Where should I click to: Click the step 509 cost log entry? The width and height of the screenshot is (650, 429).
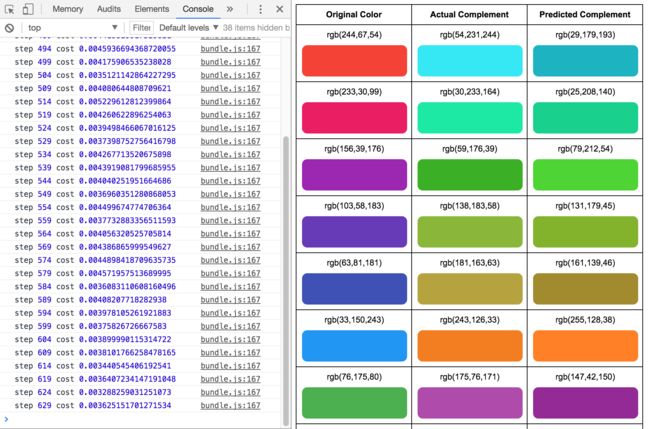(x=92, y=88)
